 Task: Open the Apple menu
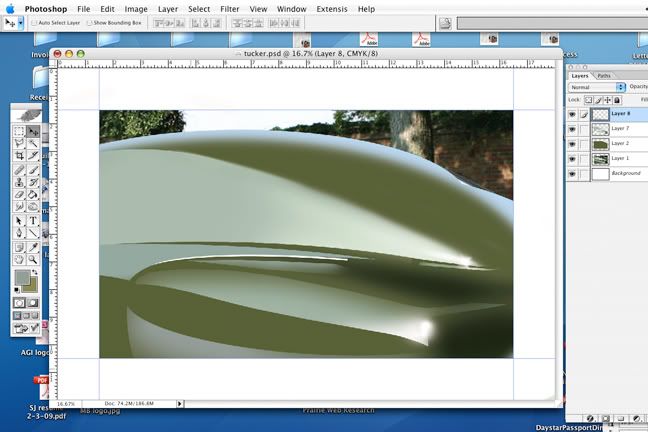[x=10, y=9]
